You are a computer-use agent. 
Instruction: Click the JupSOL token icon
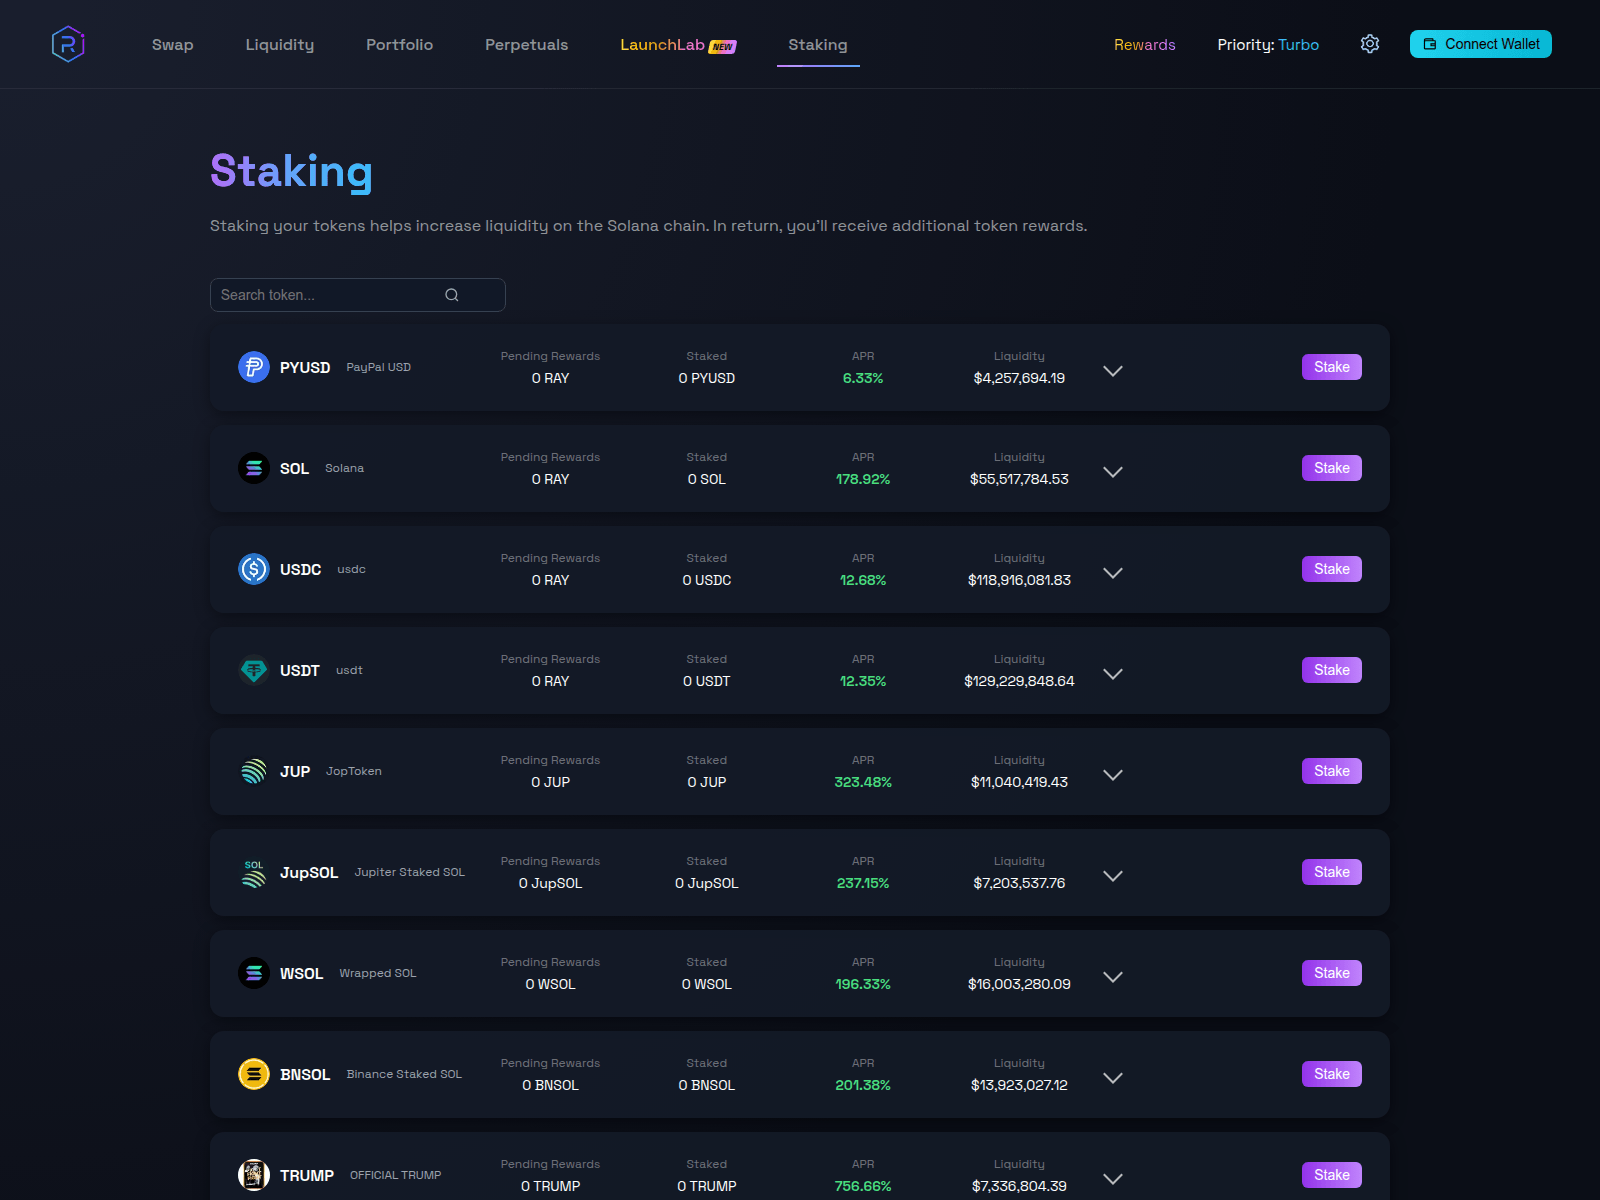[x=254, y=872]
